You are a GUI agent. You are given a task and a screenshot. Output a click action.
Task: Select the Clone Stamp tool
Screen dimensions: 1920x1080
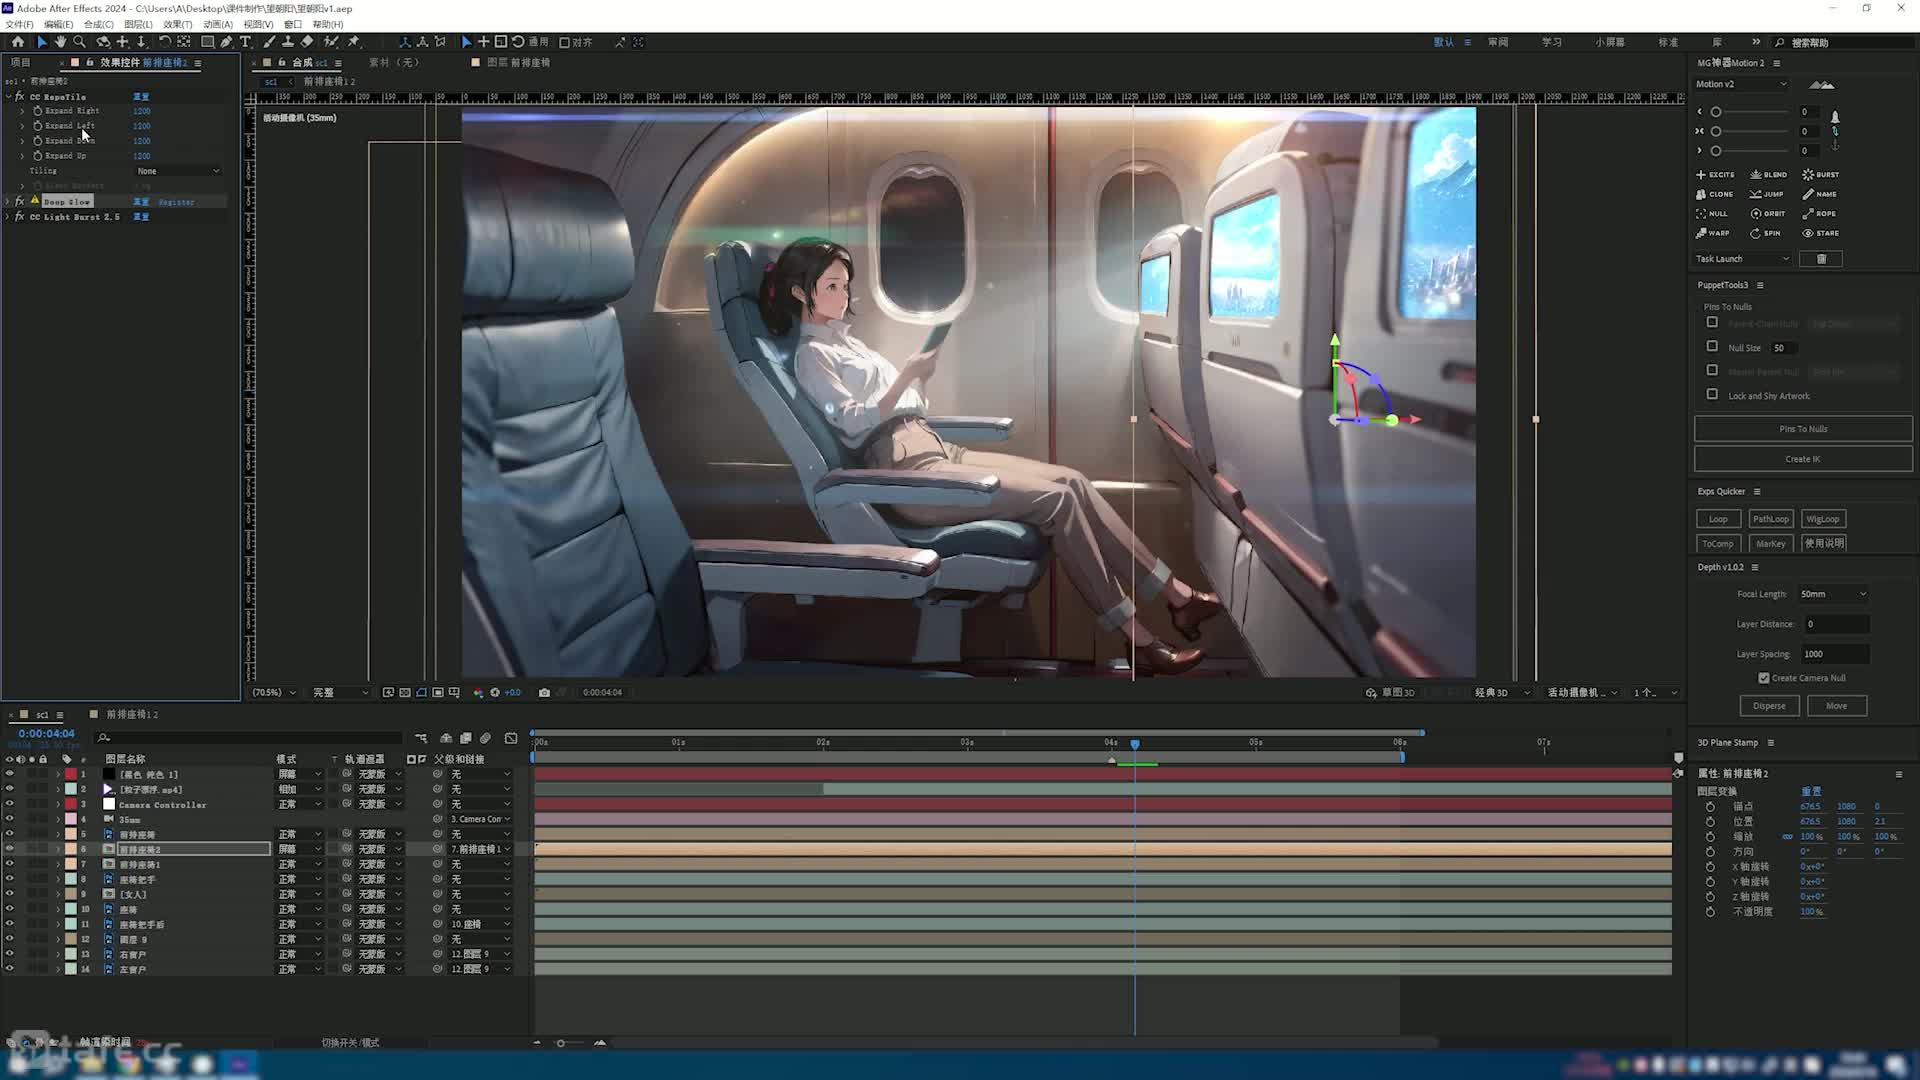click(x=288, y=42)
